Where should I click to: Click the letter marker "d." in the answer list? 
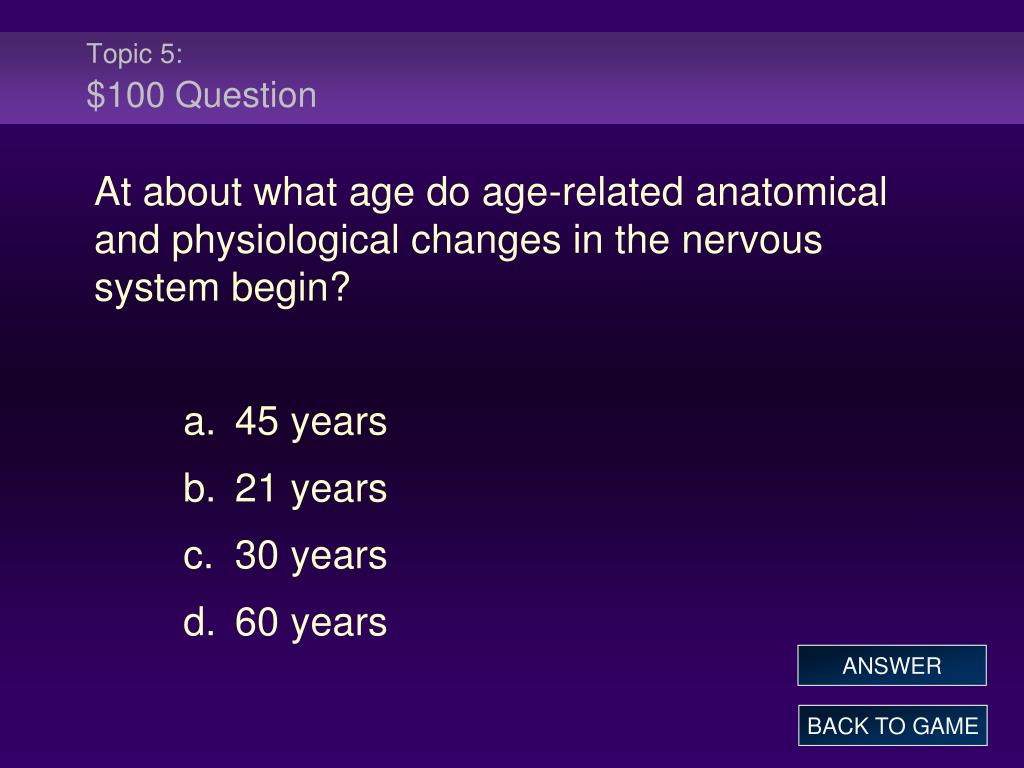click(x=199, y=622)
